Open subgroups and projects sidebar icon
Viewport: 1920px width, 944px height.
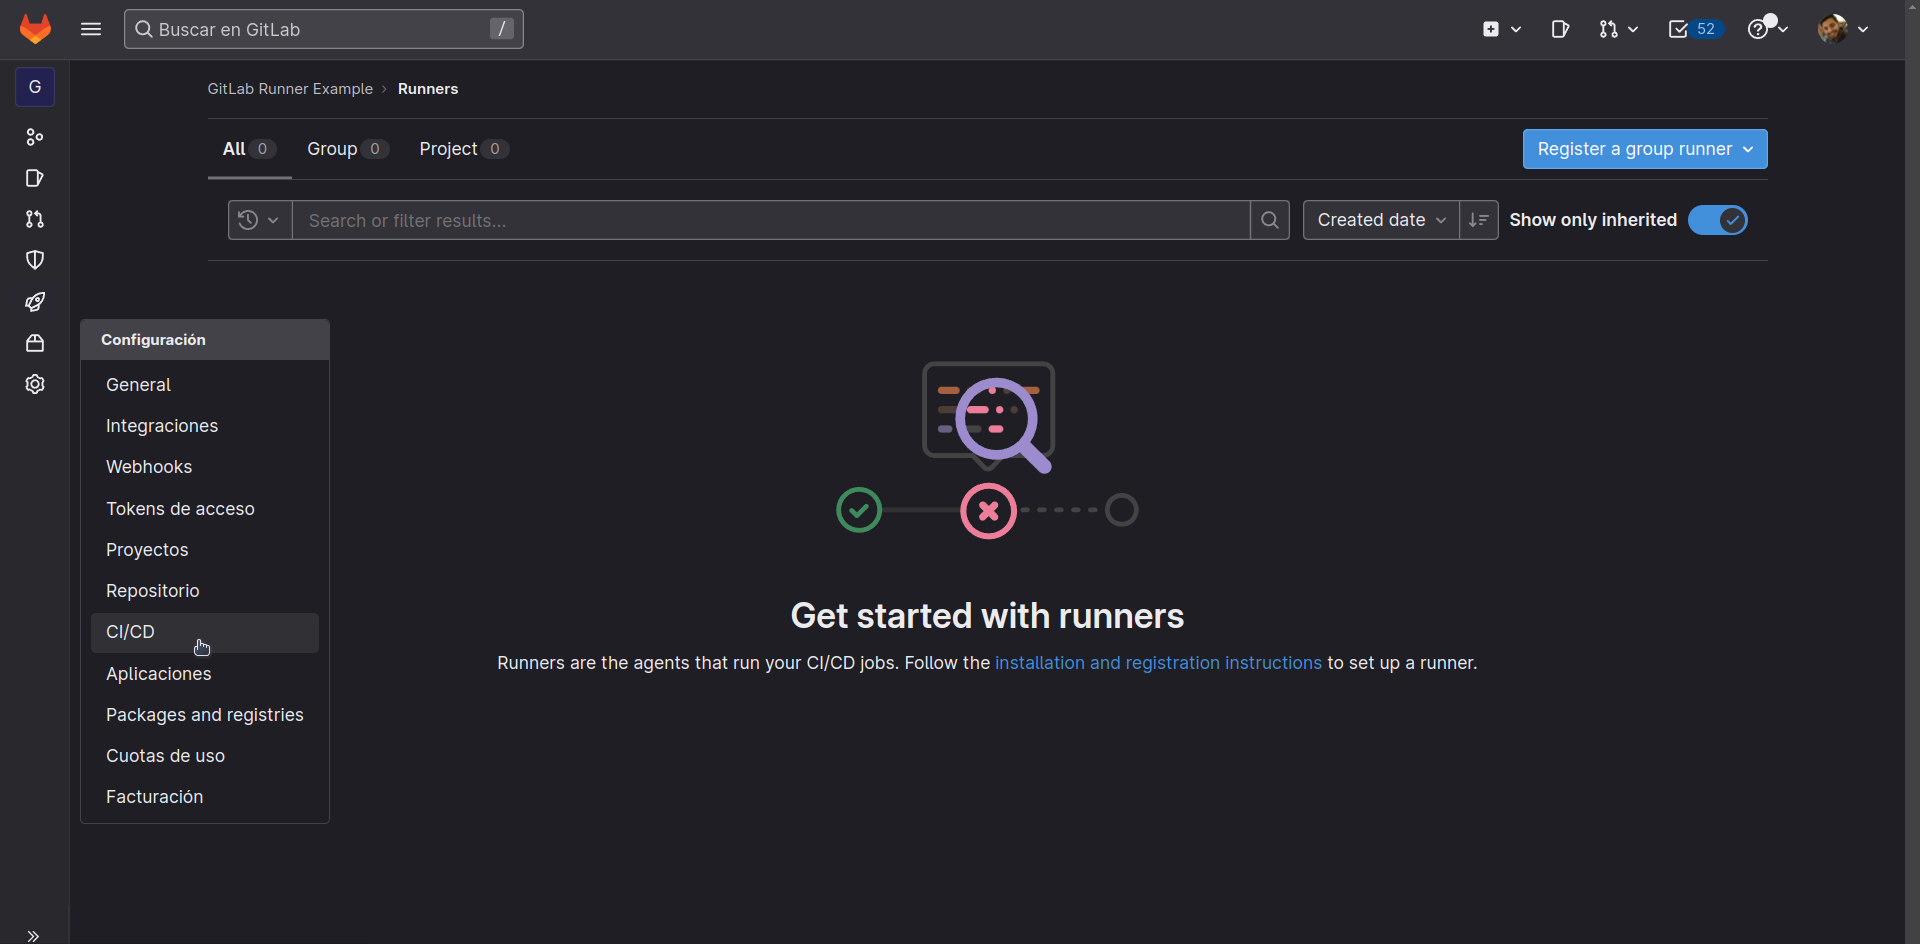pos(35,137)
